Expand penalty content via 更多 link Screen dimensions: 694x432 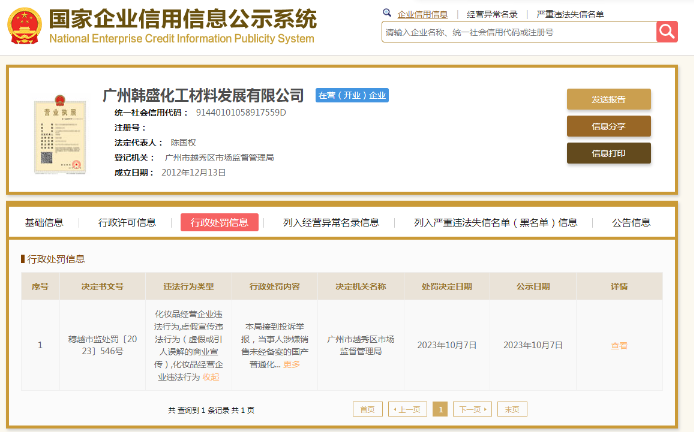(291, 364)
